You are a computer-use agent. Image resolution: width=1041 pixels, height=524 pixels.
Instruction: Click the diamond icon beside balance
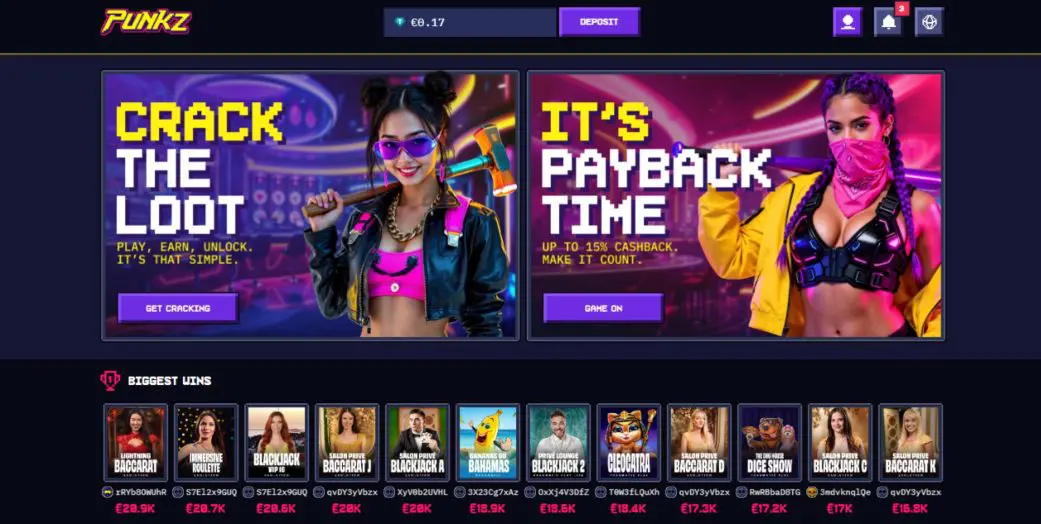[400, 22]
